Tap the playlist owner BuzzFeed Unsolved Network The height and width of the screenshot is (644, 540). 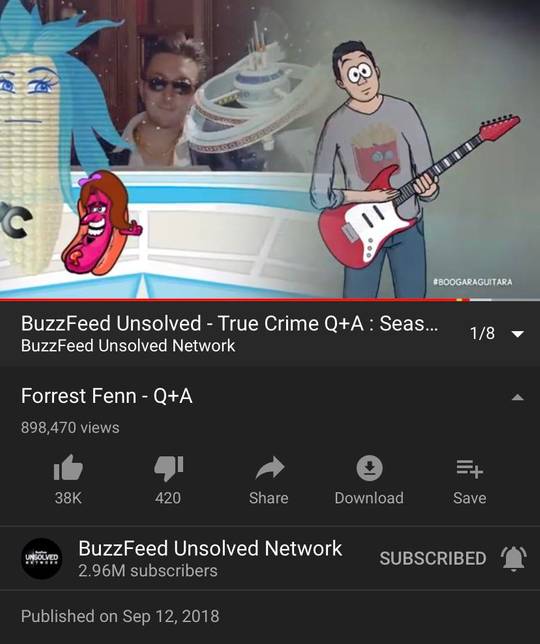click(128, 346)
